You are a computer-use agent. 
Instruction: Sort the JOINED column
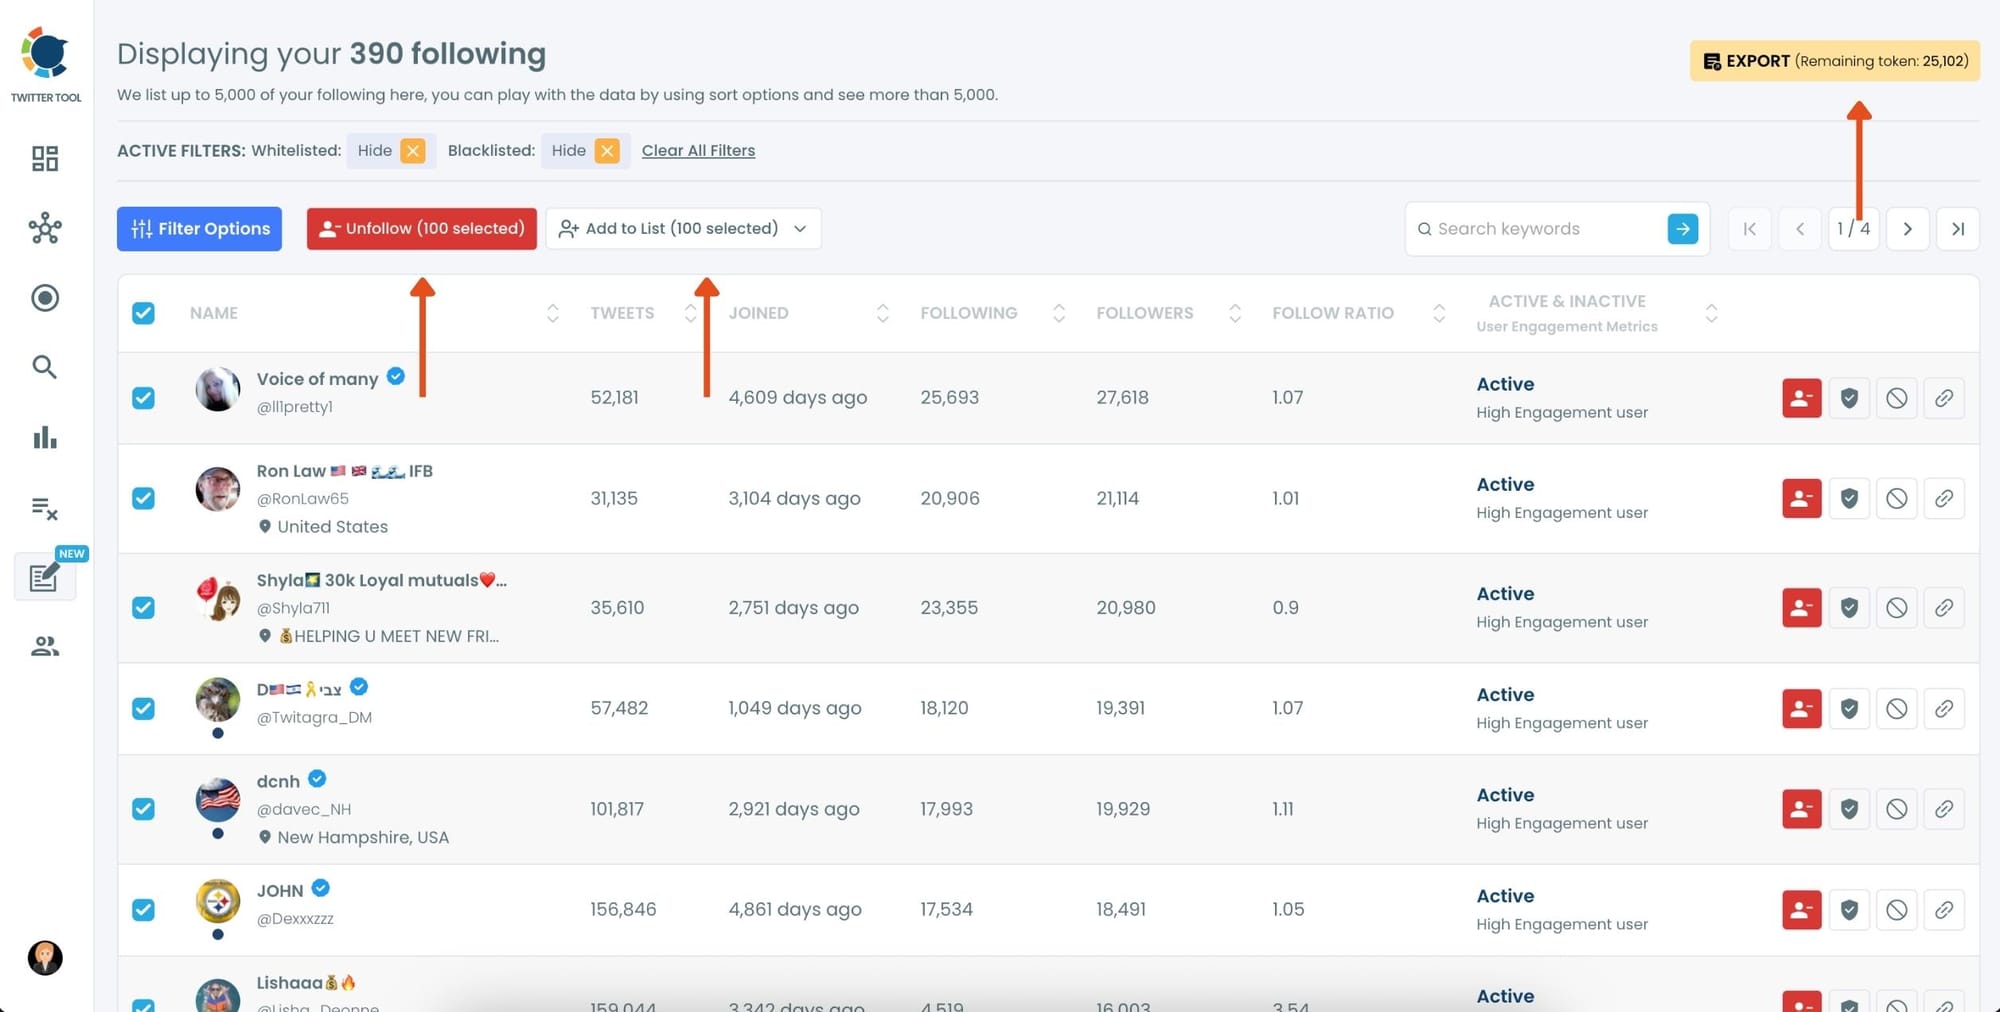pos(882,313)
